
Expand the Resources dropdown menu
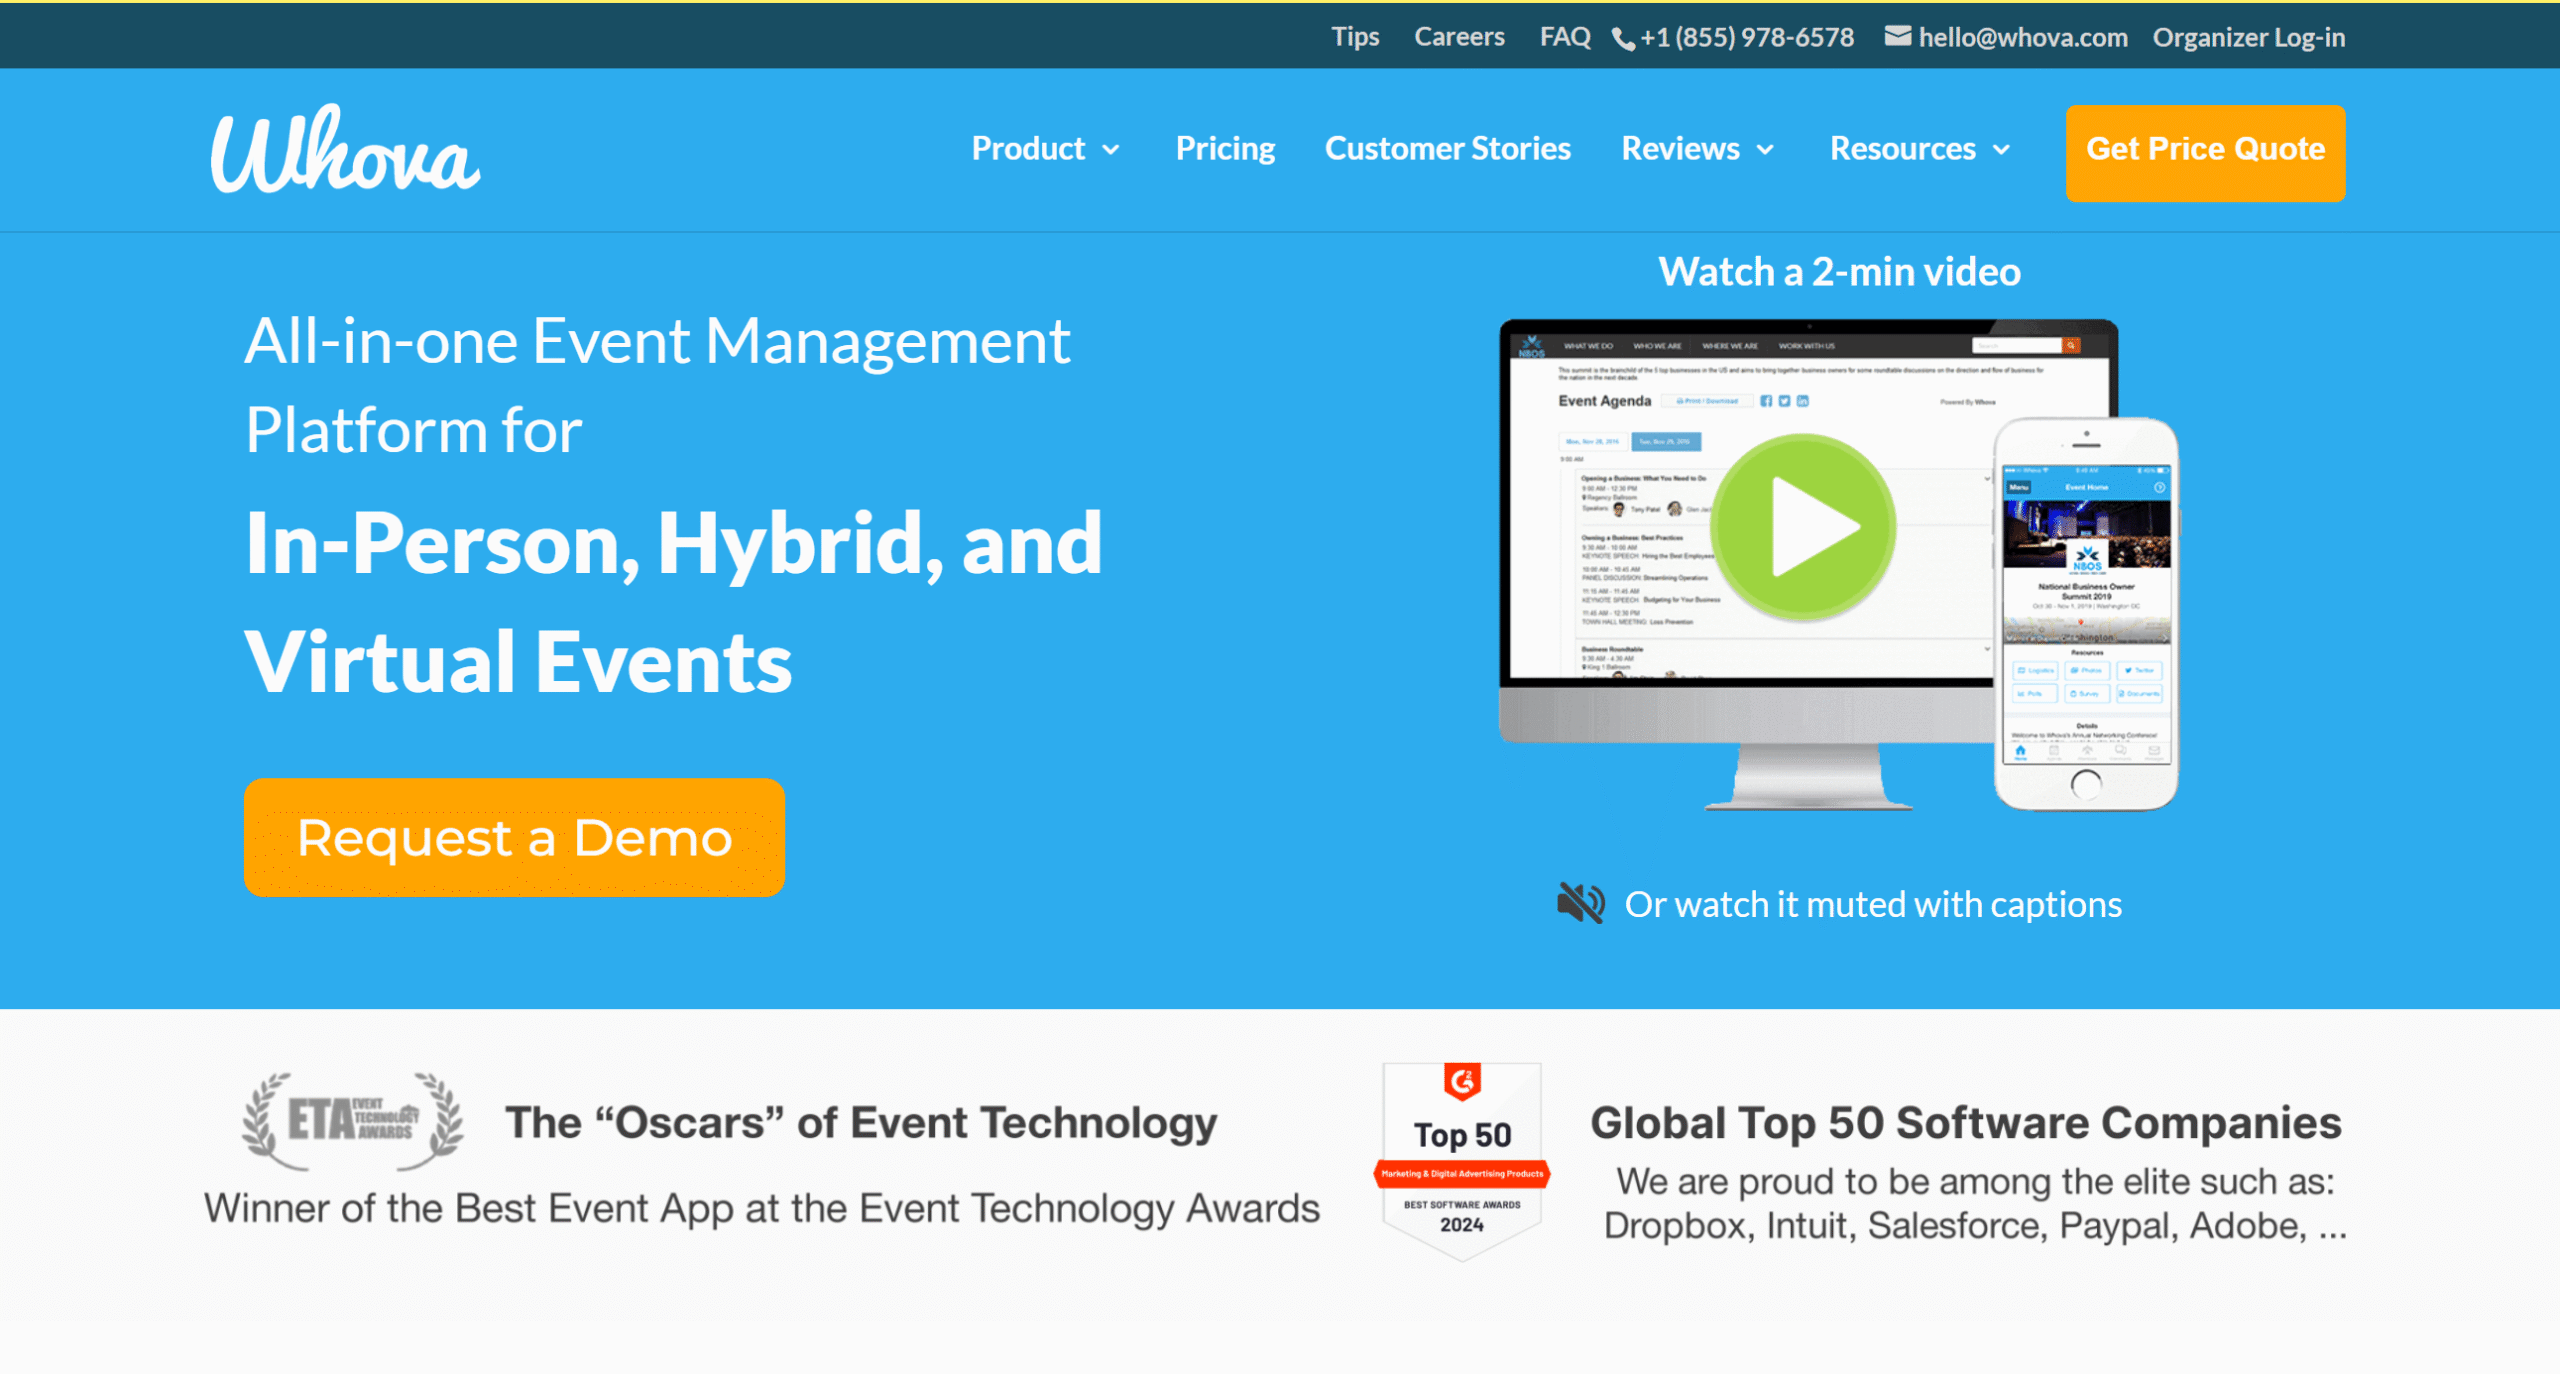pos(1919,149)
